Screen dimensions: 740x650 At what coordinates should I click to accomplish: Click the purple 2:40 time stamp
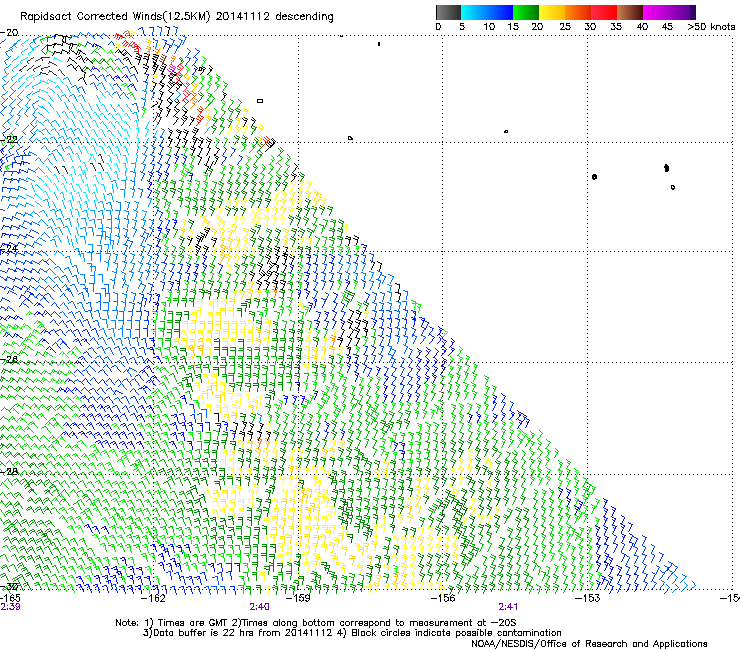pyautogui.click(x=260, y=607)
